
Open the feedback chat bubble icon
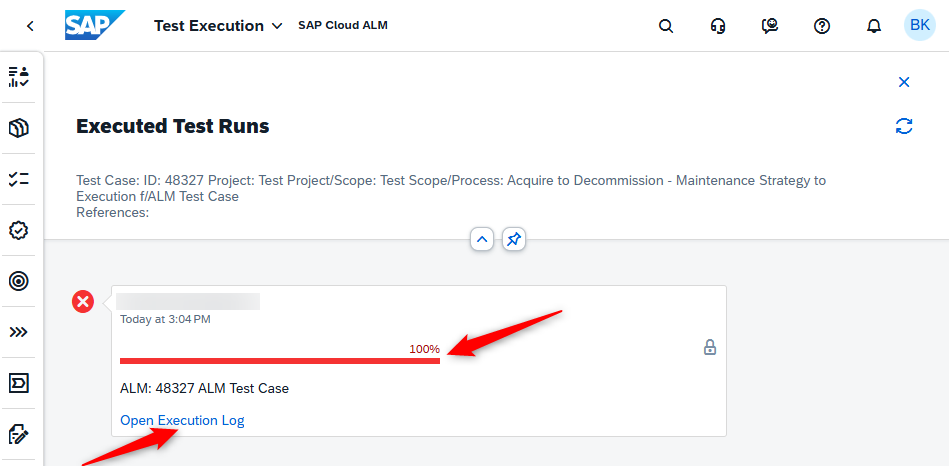pos(770,26)
